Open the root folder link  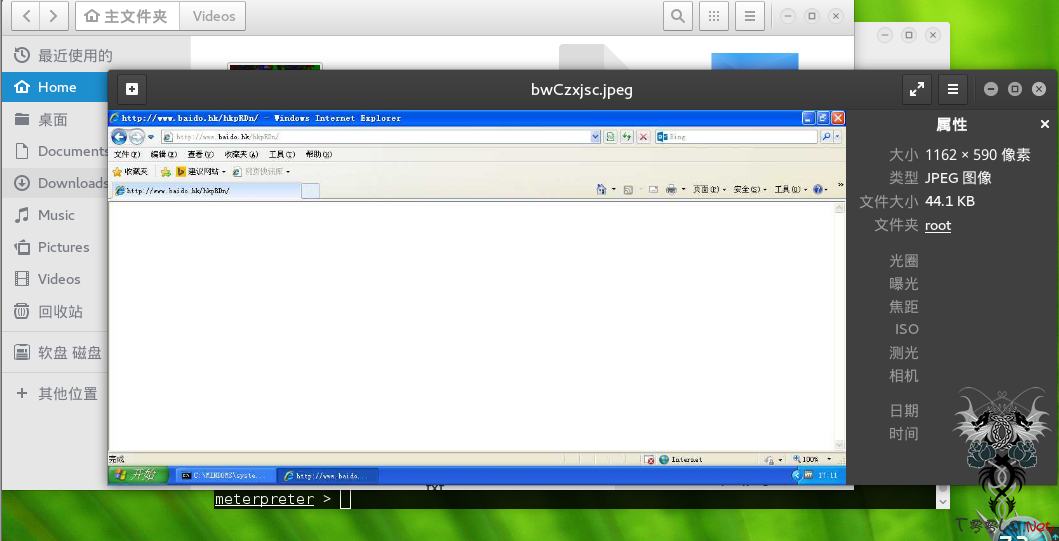tap(937, 226)
